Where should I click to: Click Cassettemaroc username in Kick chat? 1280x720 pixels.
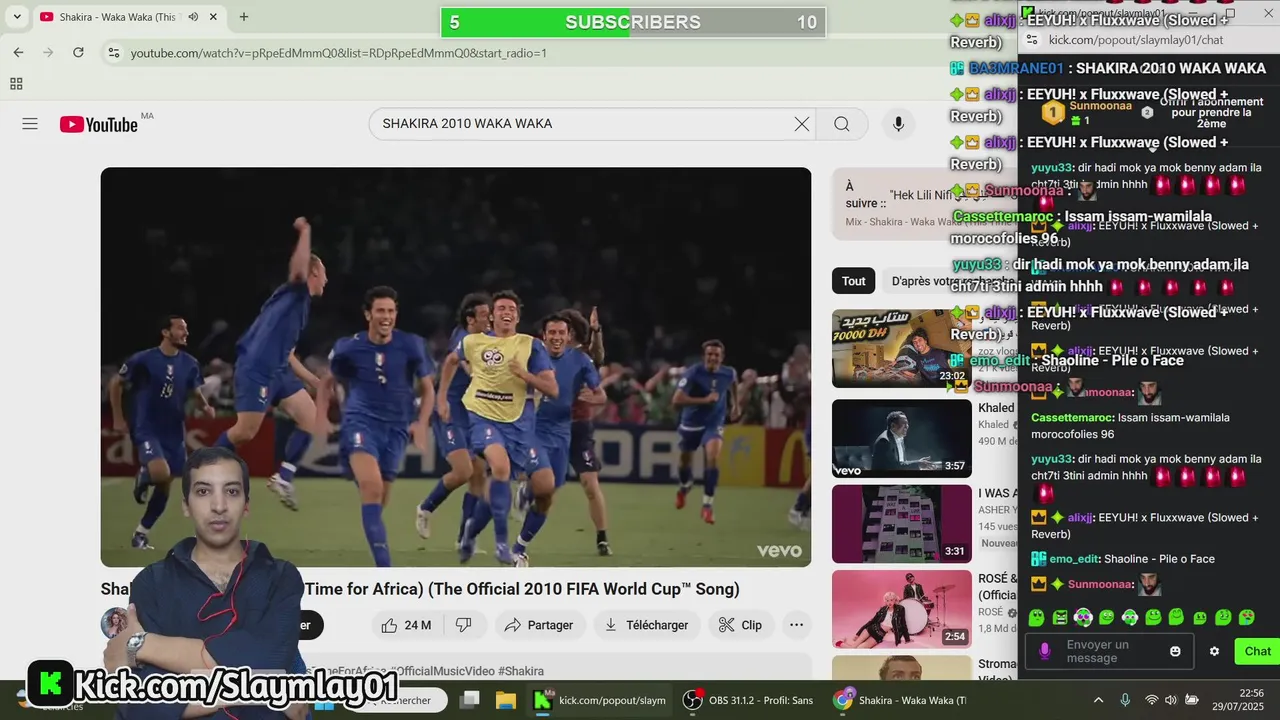[x=1073, y=418]
